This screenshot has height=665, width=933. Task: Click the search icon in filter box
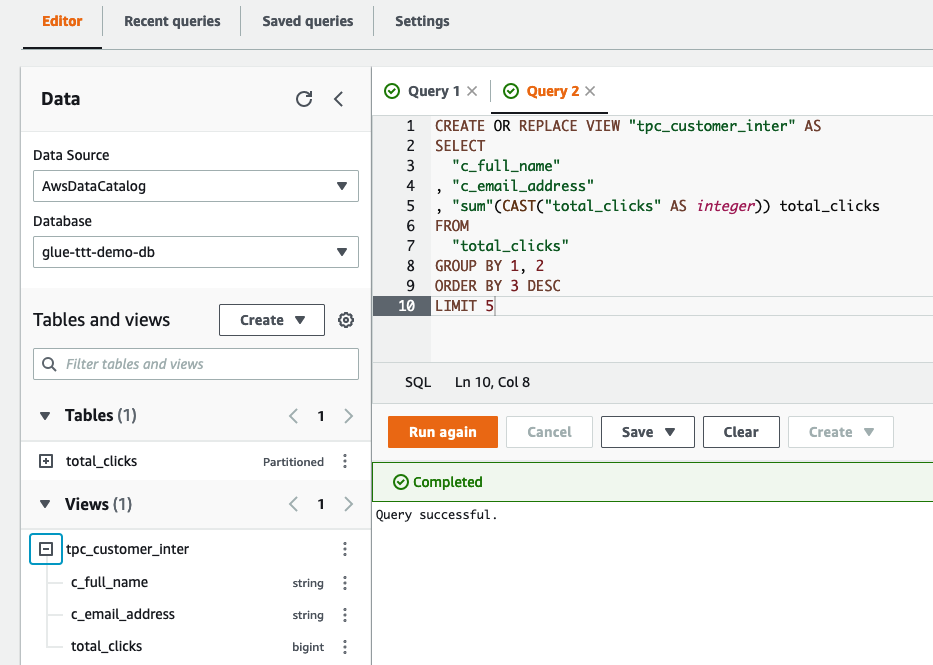point(49,364)
